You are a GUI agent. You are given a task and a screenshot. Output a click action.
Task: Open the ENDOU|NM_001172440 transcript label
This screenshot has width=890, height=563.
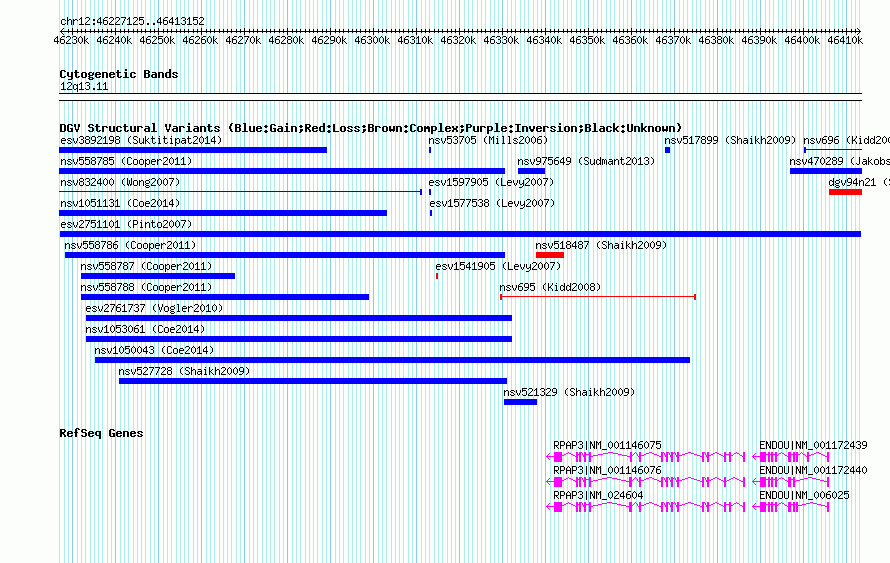tap(813, 470)
